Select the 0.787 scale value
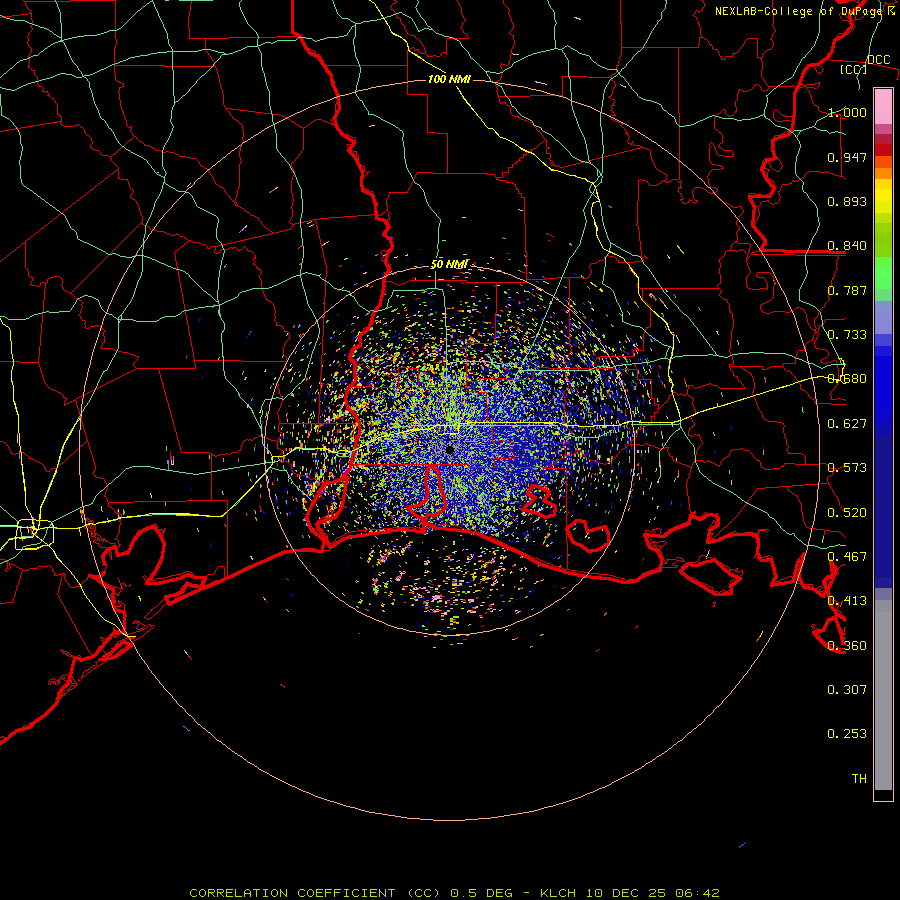The width and height of the screenshot is (900, 900). (847, 290)
